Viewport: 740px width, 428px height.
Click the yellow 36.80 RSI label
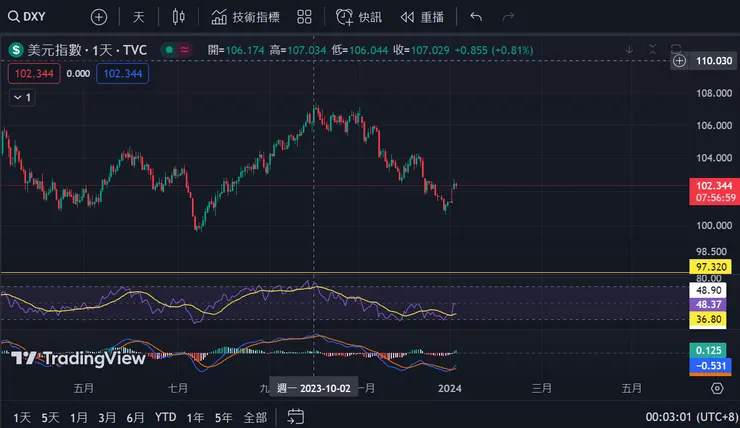pyautogui.click(x=708, y=319)
